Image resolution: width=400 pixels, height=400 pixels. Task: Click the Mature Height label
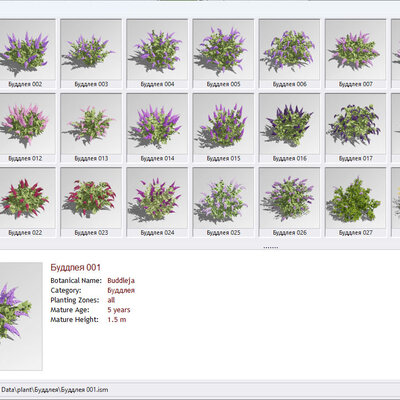75,320
